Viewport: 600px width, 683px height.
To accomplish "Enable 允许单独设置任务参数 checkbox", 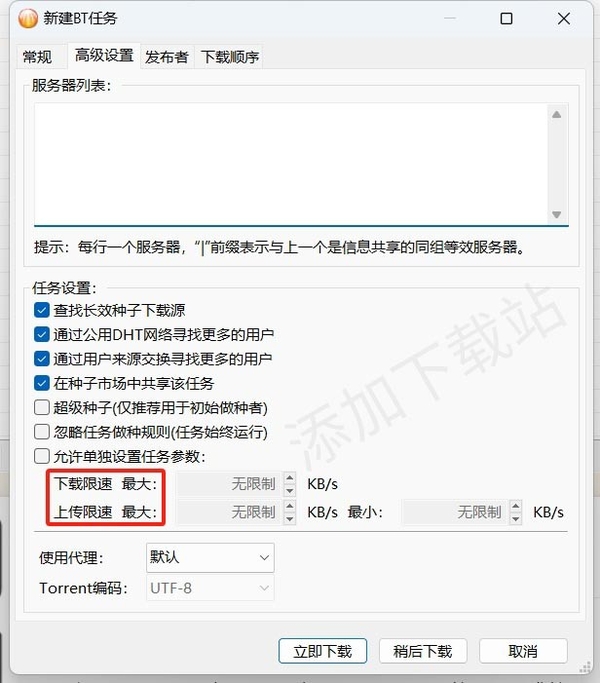I will click(41, 456).
